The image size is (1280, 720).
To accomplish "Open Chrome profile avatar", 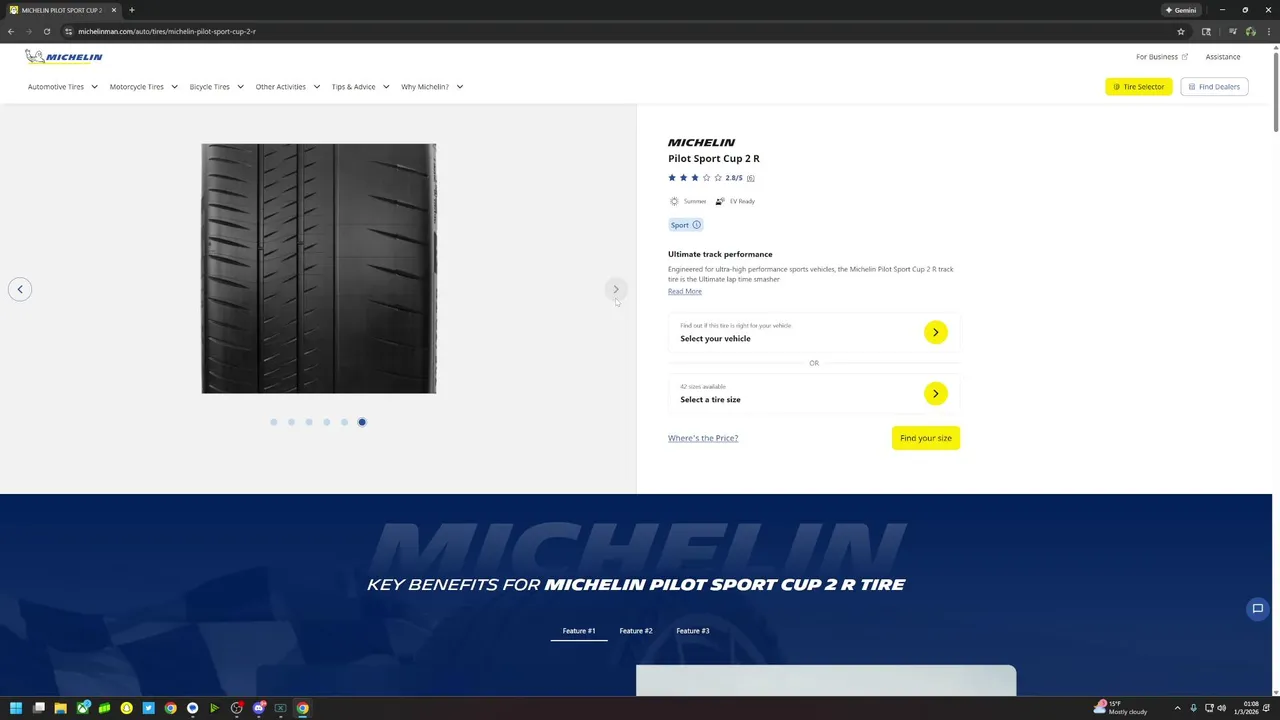I will (x=1250, y=31).
